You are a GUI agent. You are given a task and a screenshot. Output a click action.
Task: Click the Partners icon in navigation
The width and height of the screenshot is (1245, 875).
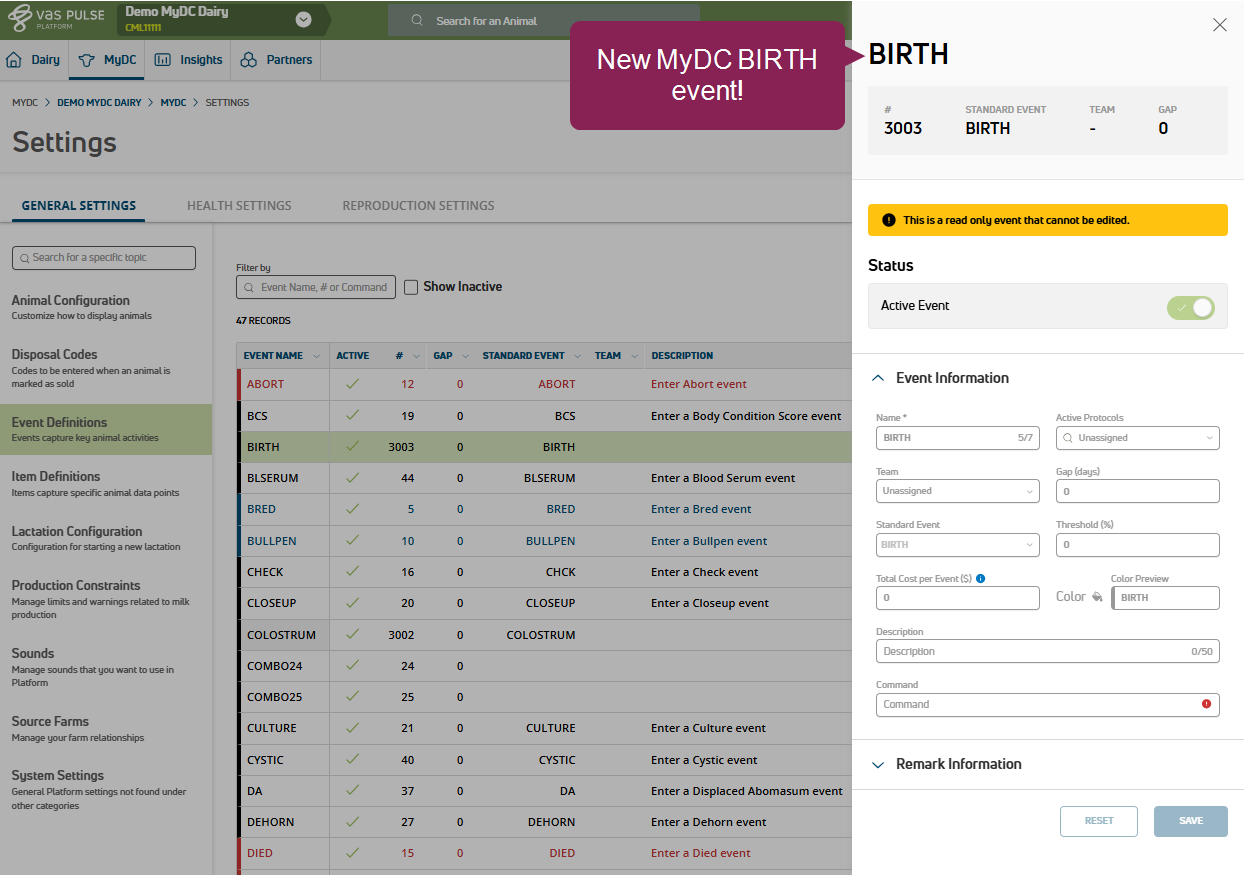[x=249, y=60]
